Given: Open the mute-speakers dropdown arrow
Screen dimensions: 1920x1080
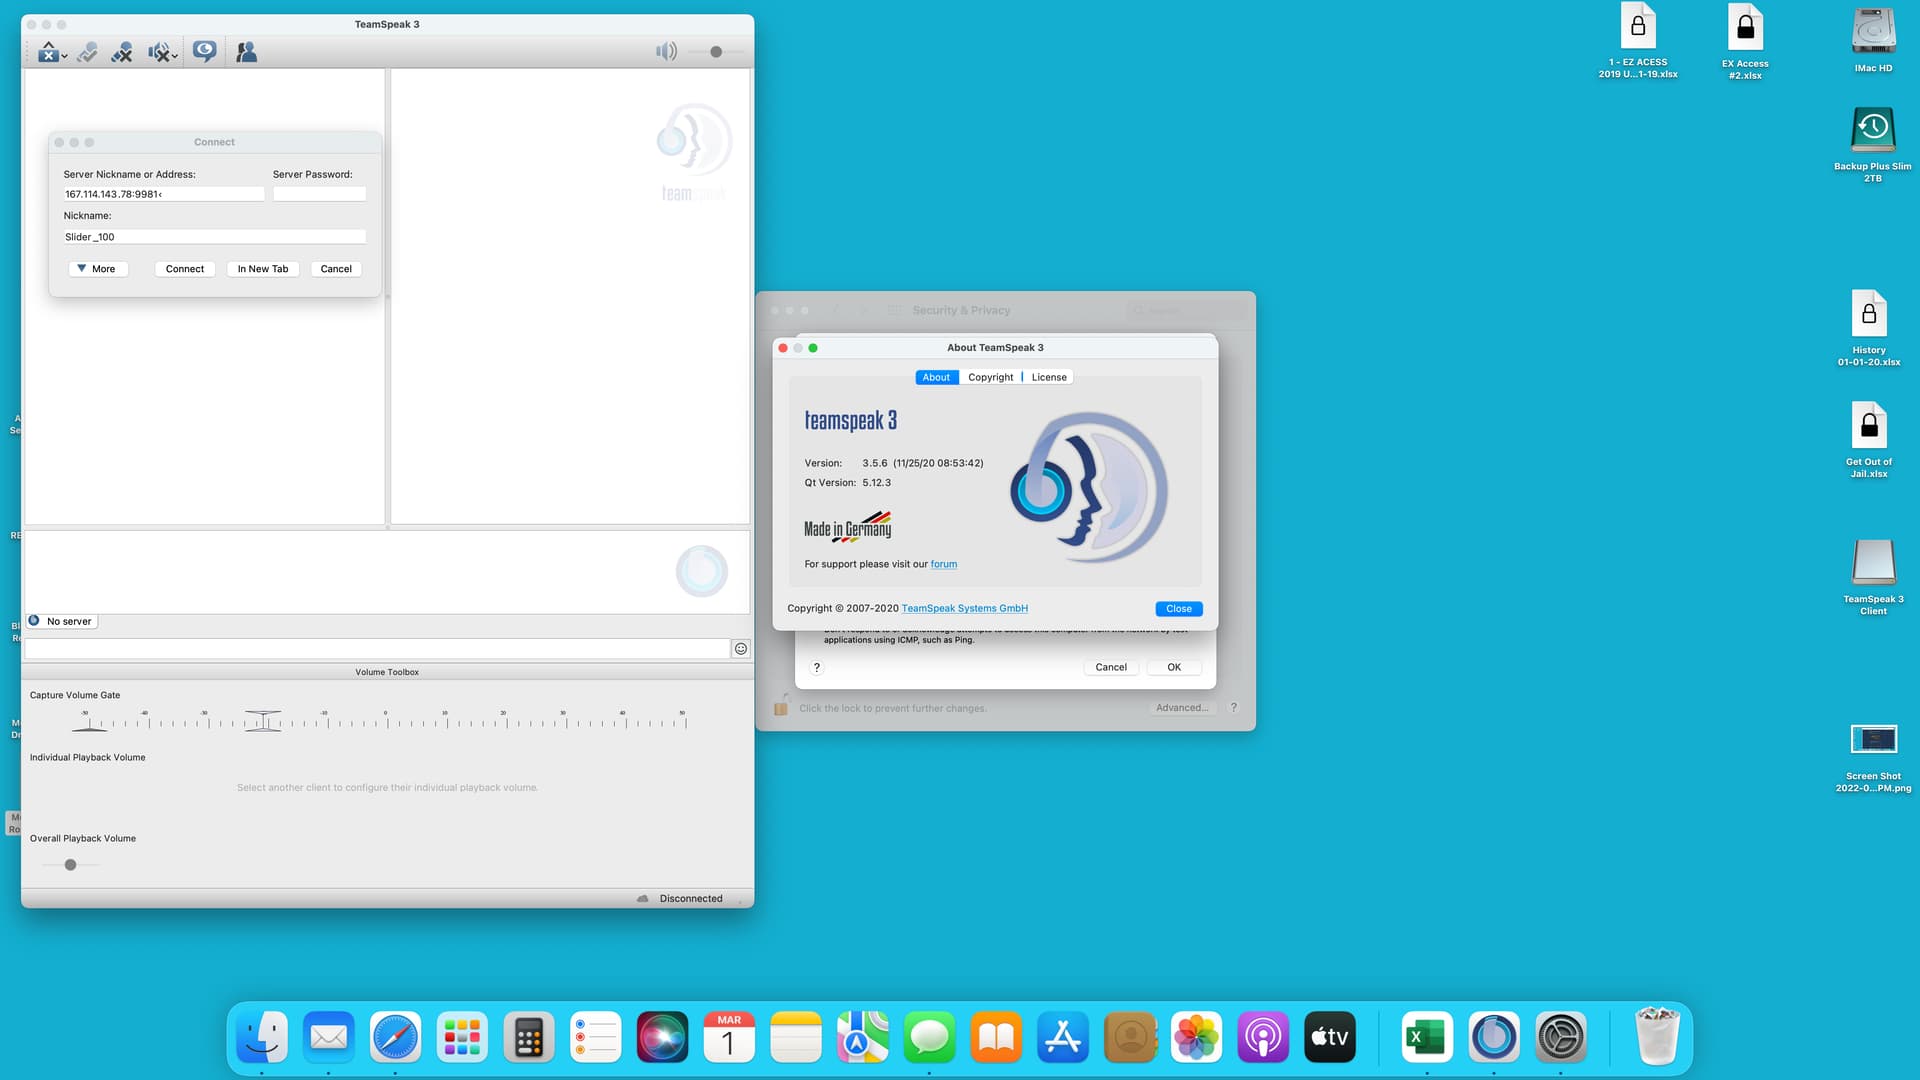Looking at the screenshot, I should pyautogui.click(x=174, y=53).
